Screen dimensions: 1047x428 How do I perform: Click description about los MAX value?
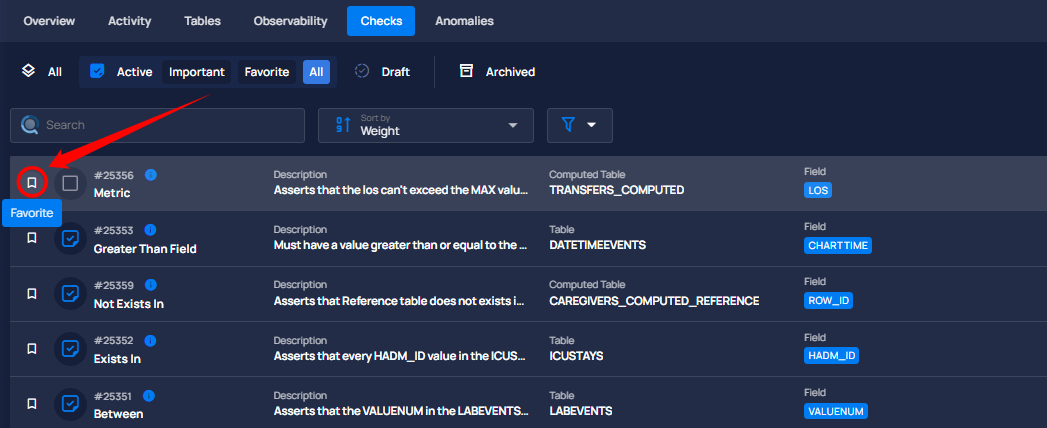point(401,190)
